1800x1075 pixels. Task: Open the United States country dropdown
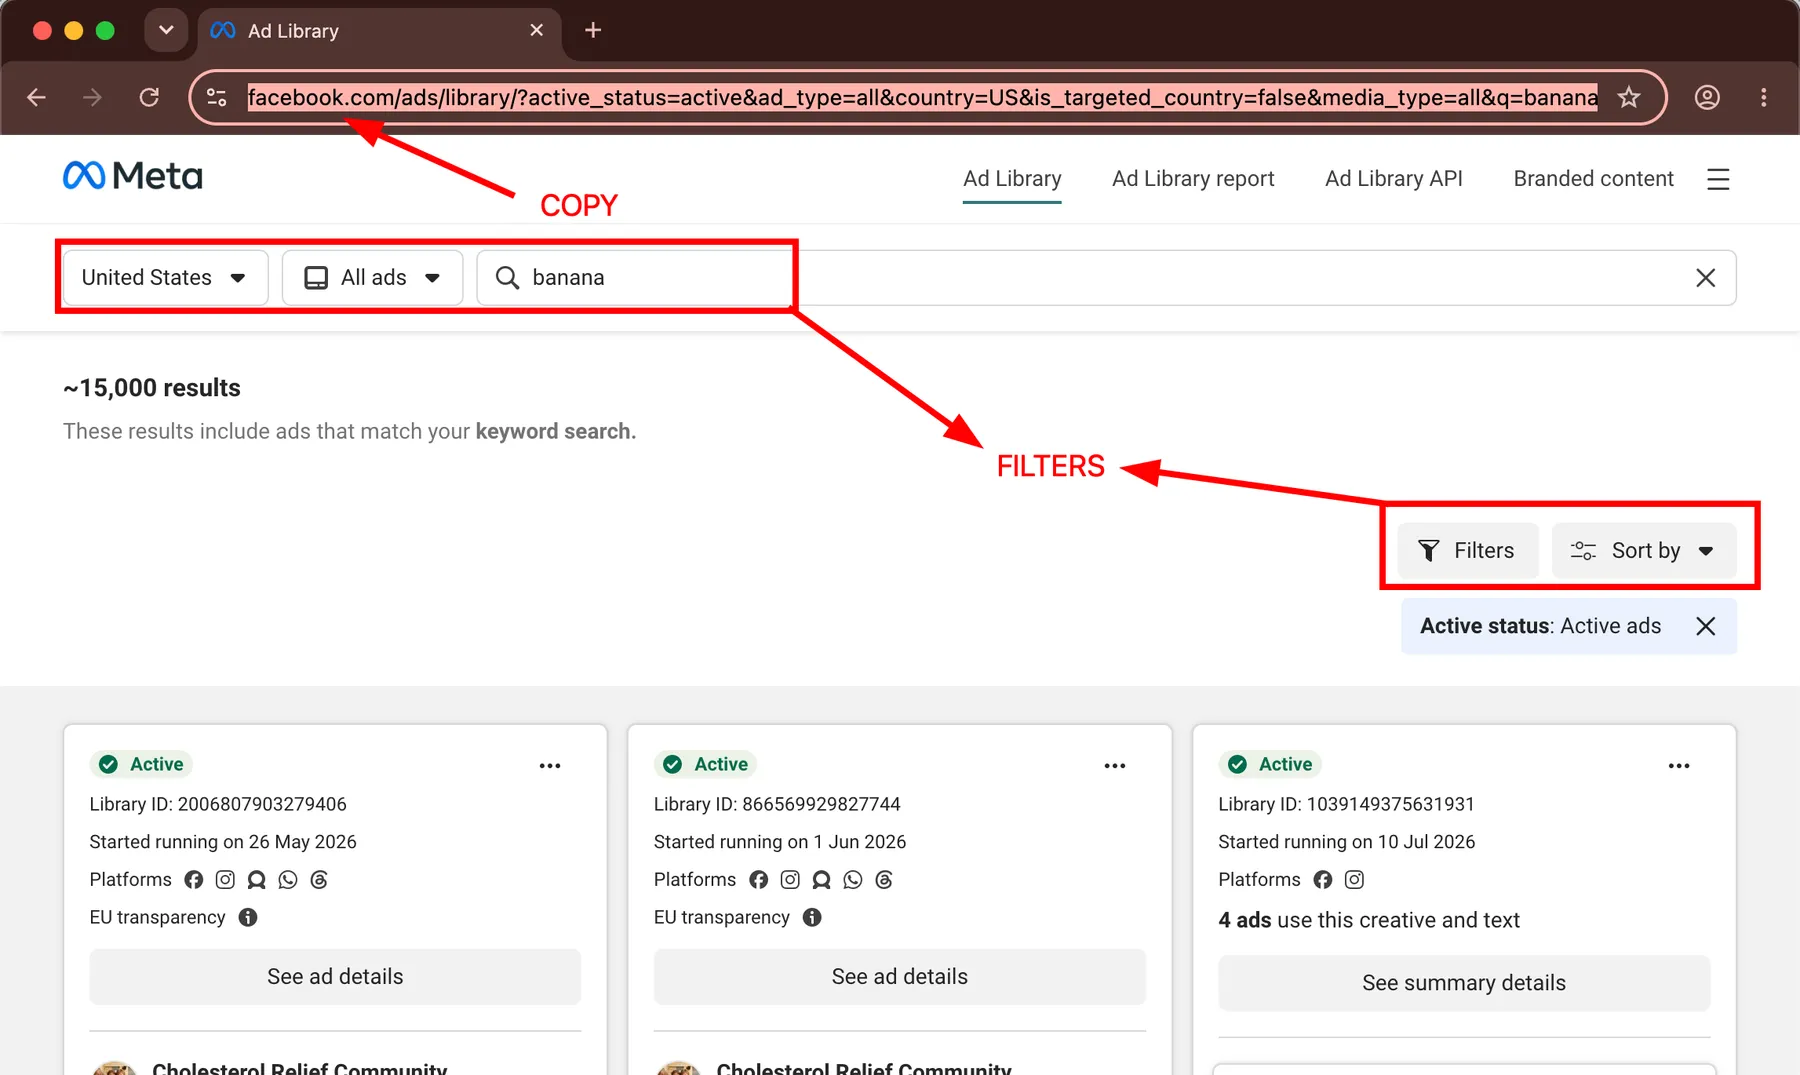(165, 278)
